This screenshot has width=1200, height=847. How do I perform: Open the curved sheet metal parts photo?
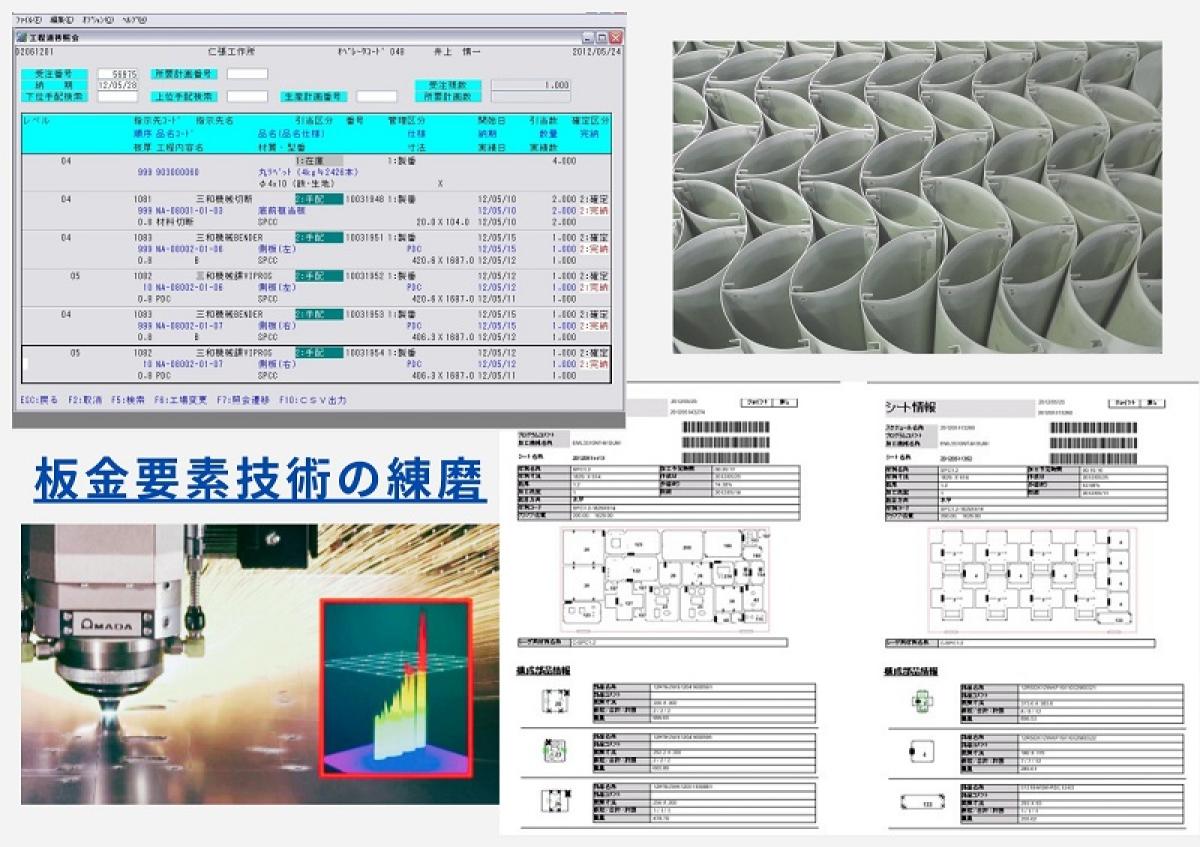click(x=916, y=197)
